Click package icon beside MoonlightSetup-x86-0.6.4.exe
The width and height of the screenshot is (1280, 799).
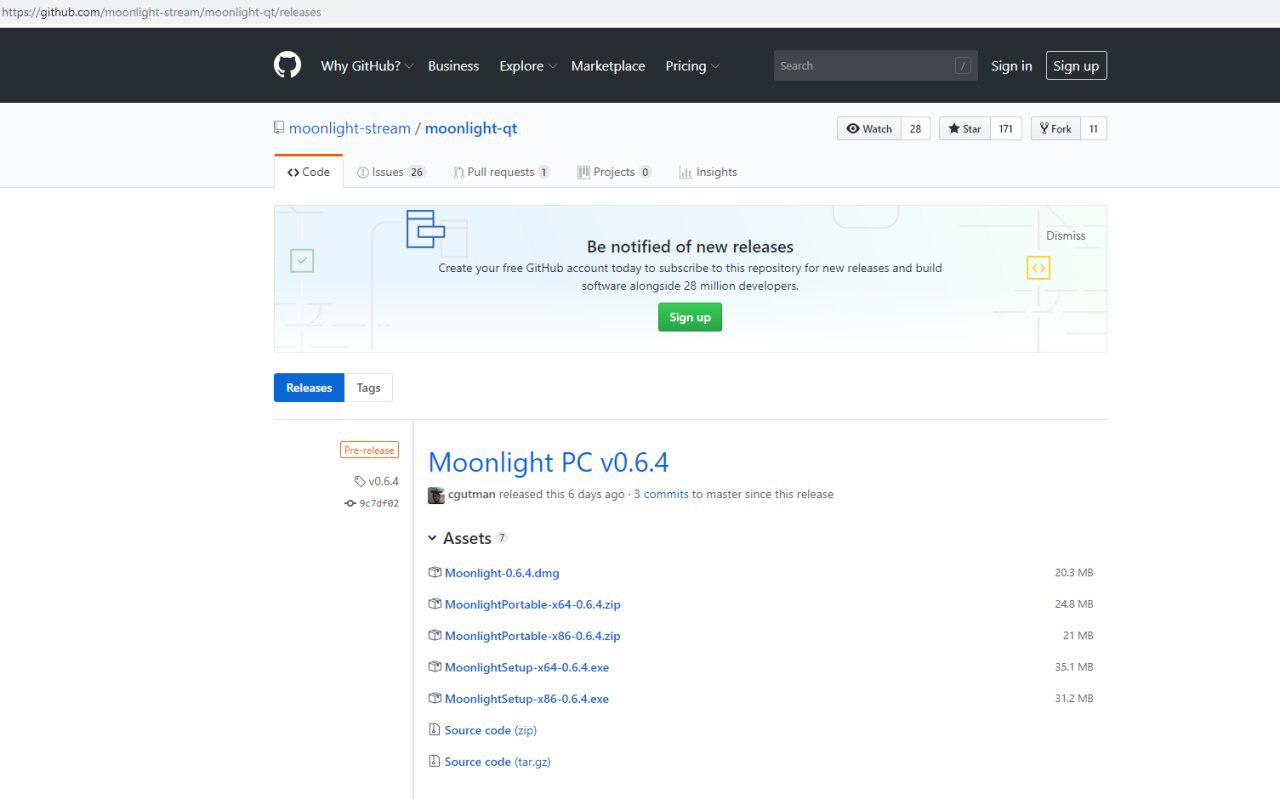pos(435,698)
